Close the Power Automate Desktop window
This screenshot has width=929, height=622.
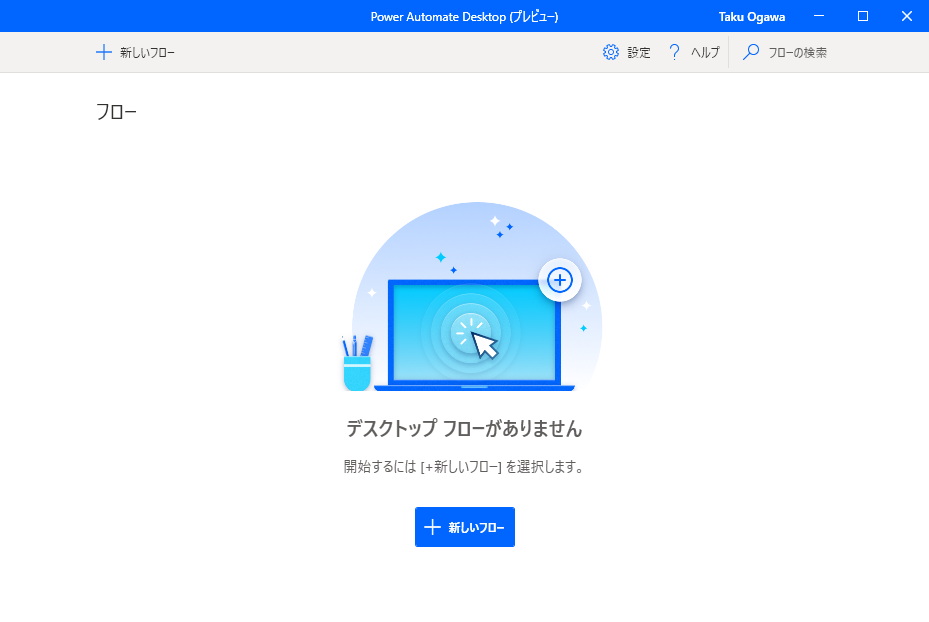click(x=906, y=16)
